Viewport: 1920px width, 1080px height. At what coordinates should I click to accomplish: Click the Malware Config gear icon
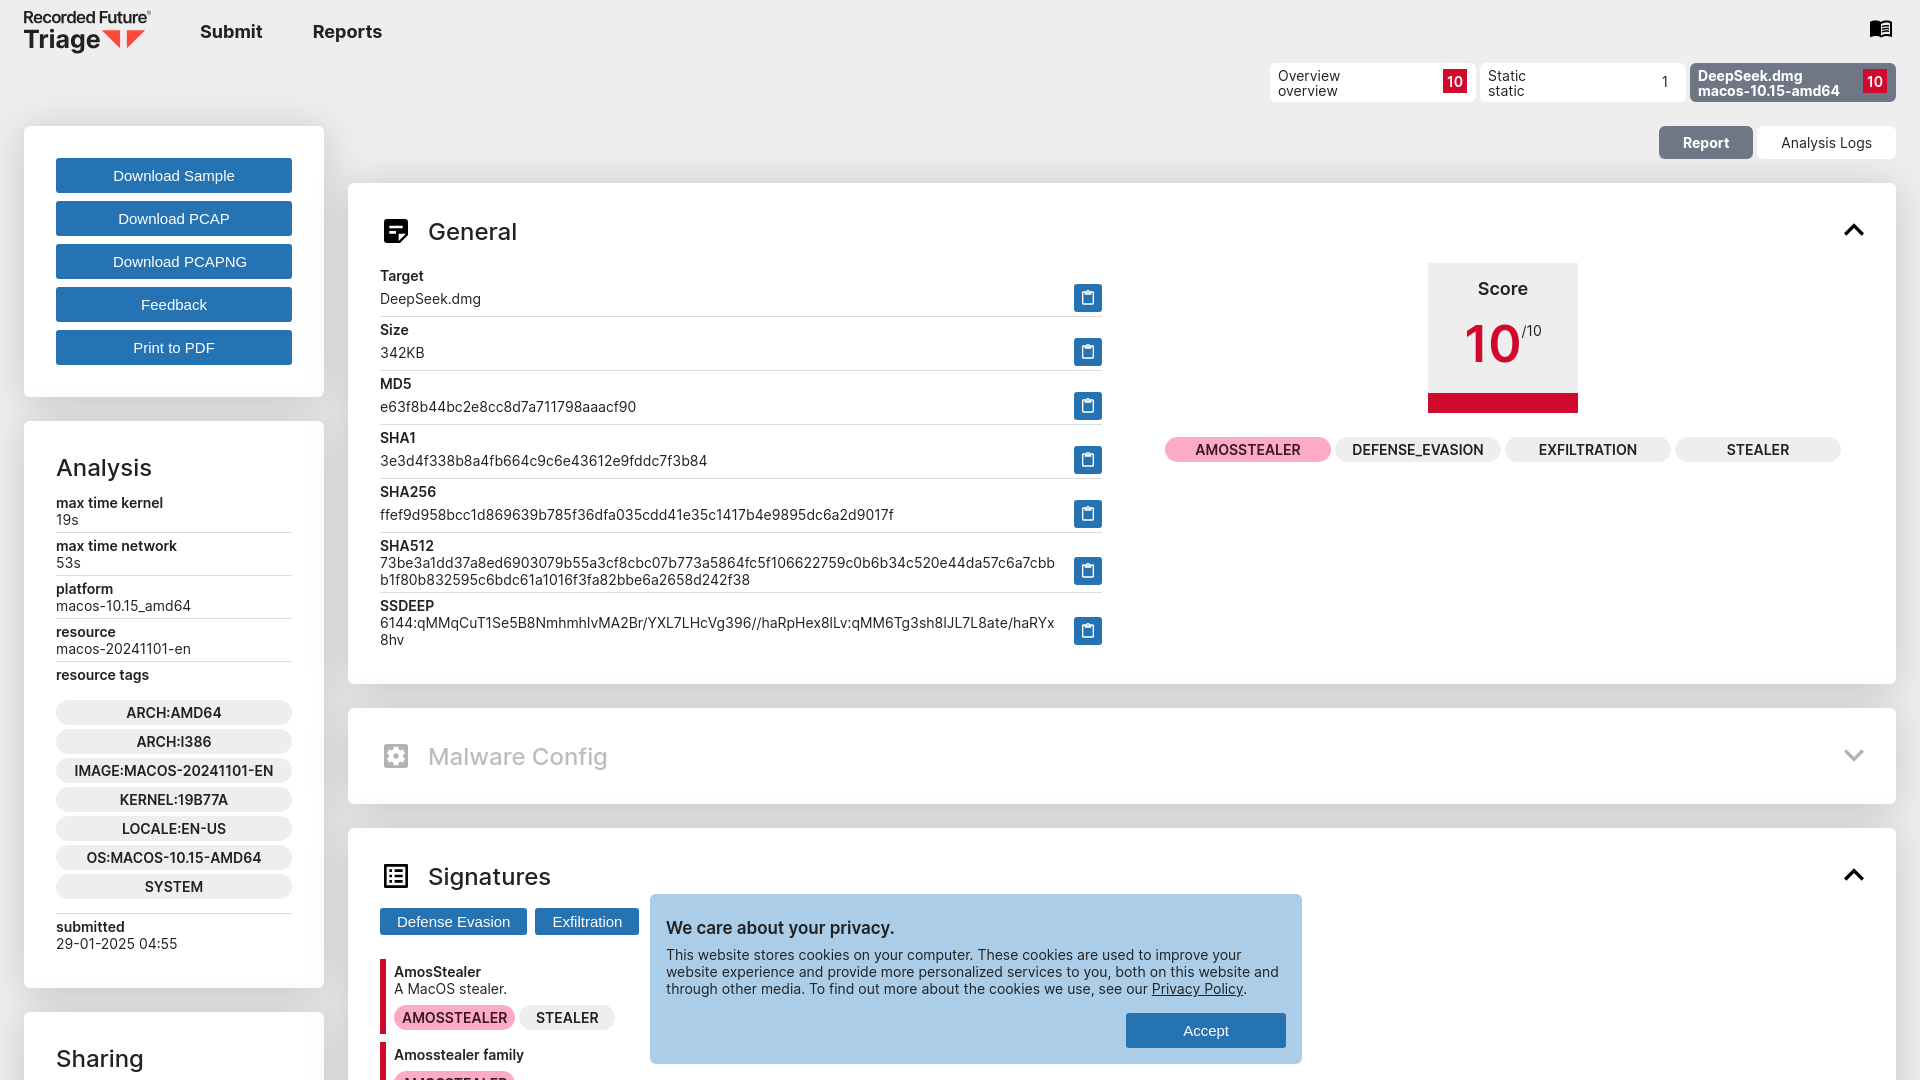point(396,756)
